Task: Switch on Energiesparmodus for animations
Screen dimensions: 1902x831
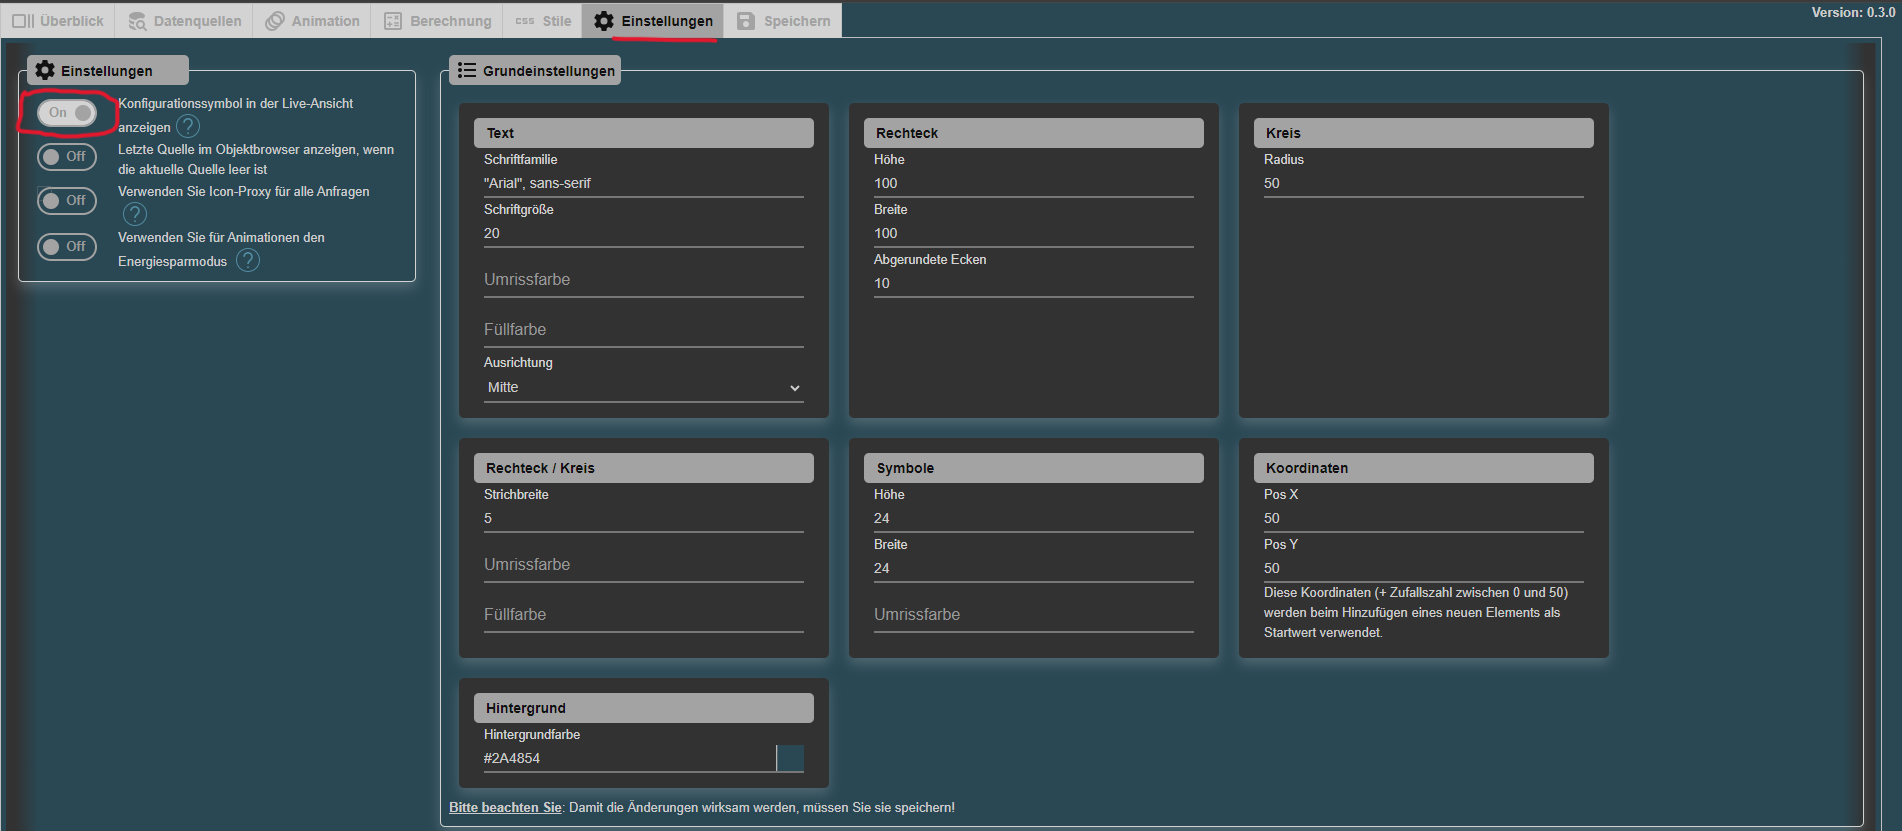Action: [67, 247]
